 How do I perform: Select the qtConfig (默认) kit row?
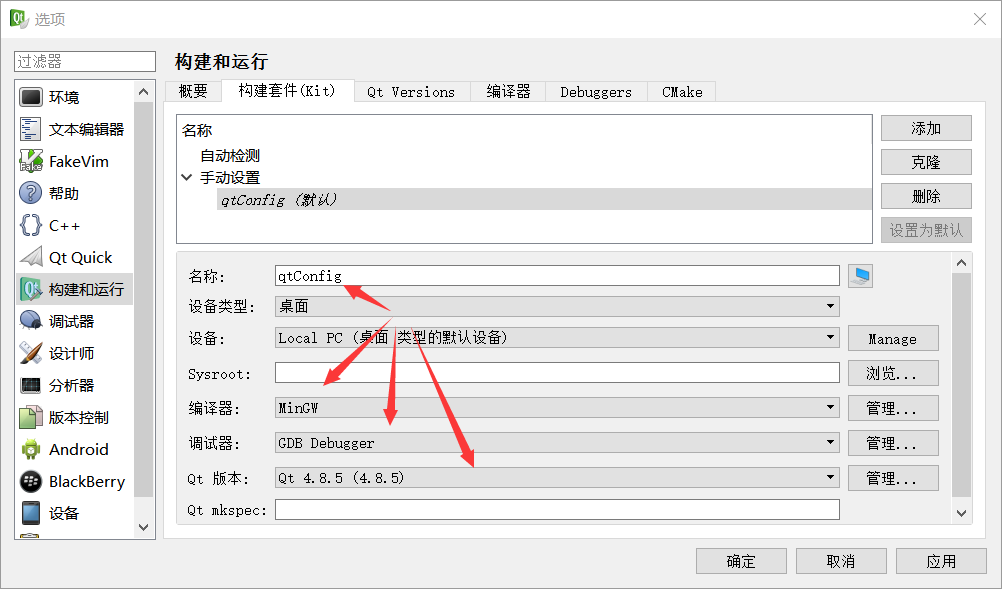pyautogui.click(x=544, y=199)
